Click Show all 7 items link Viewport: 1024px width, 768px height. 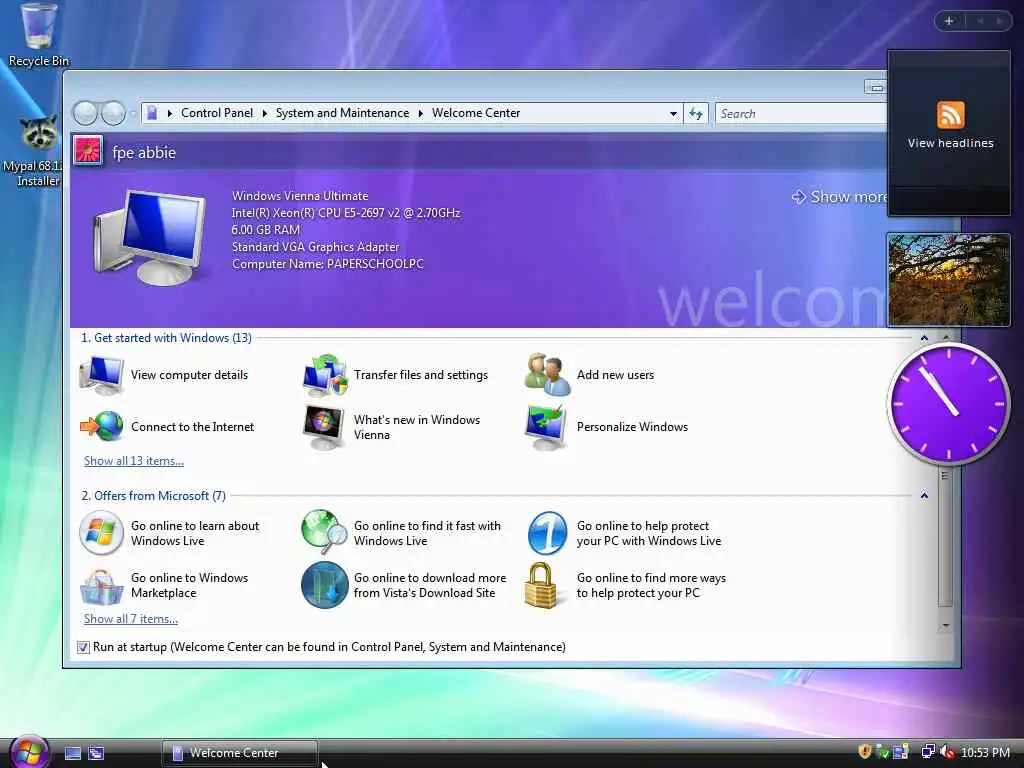point(131,619)
